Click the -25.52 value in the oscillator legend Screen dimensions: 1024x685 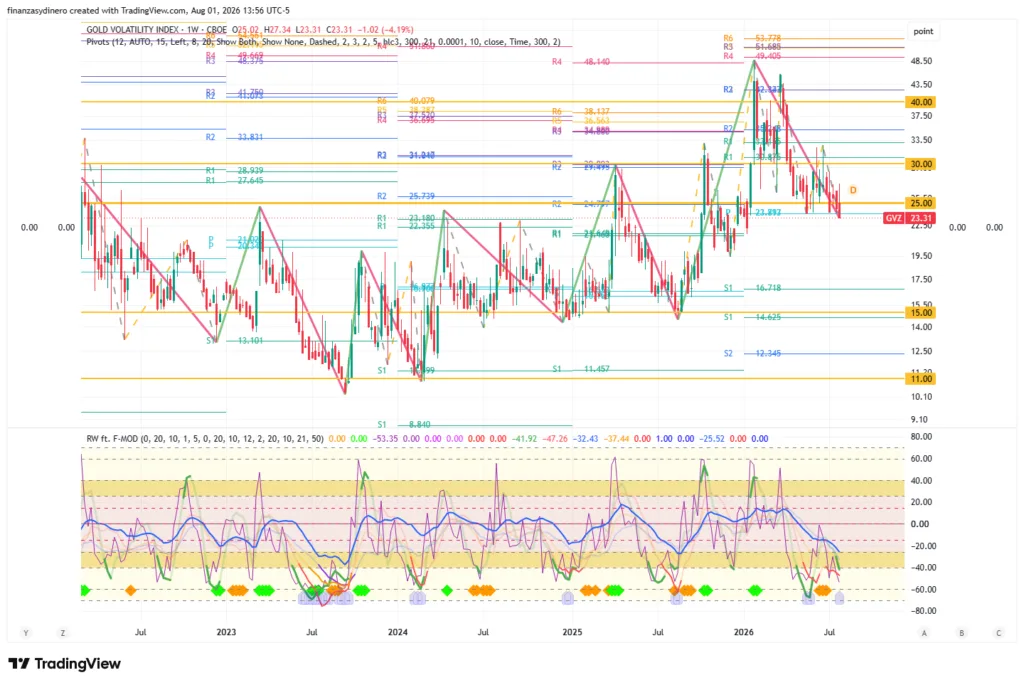(712, 439)
